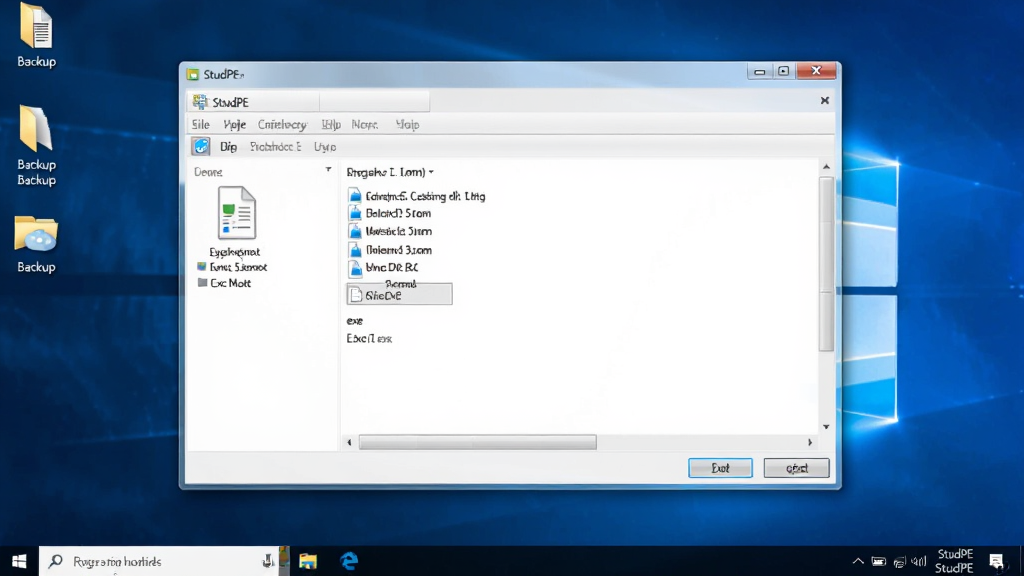This screenshot has height=576, width=1024.
Task: Click the 'Uyro' toolbar item
Action: pos(325,146)
